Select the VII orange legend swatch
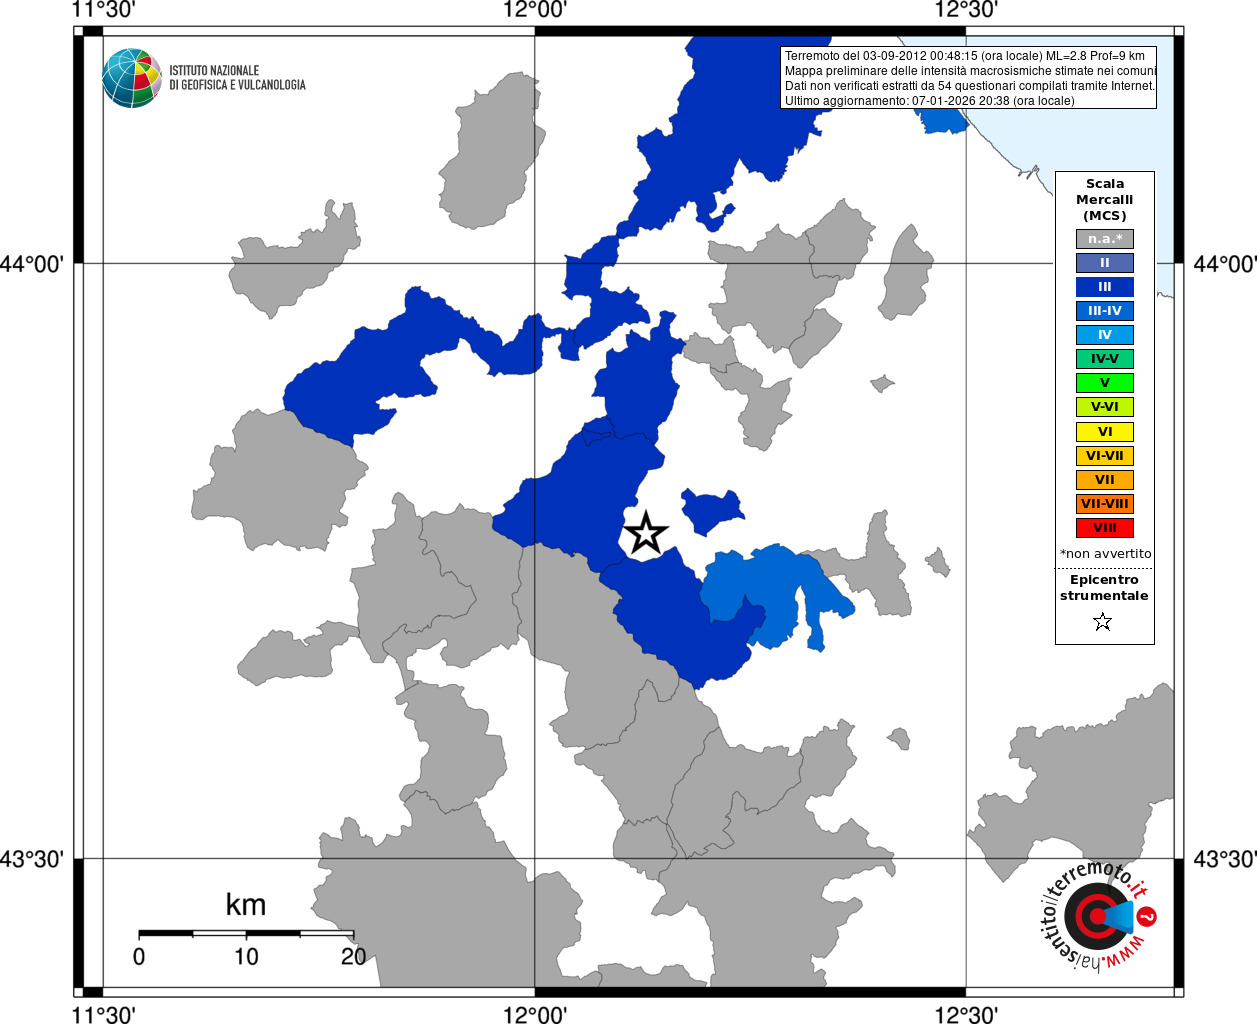1257x1024 pixels. click(x=1105, y=480)
